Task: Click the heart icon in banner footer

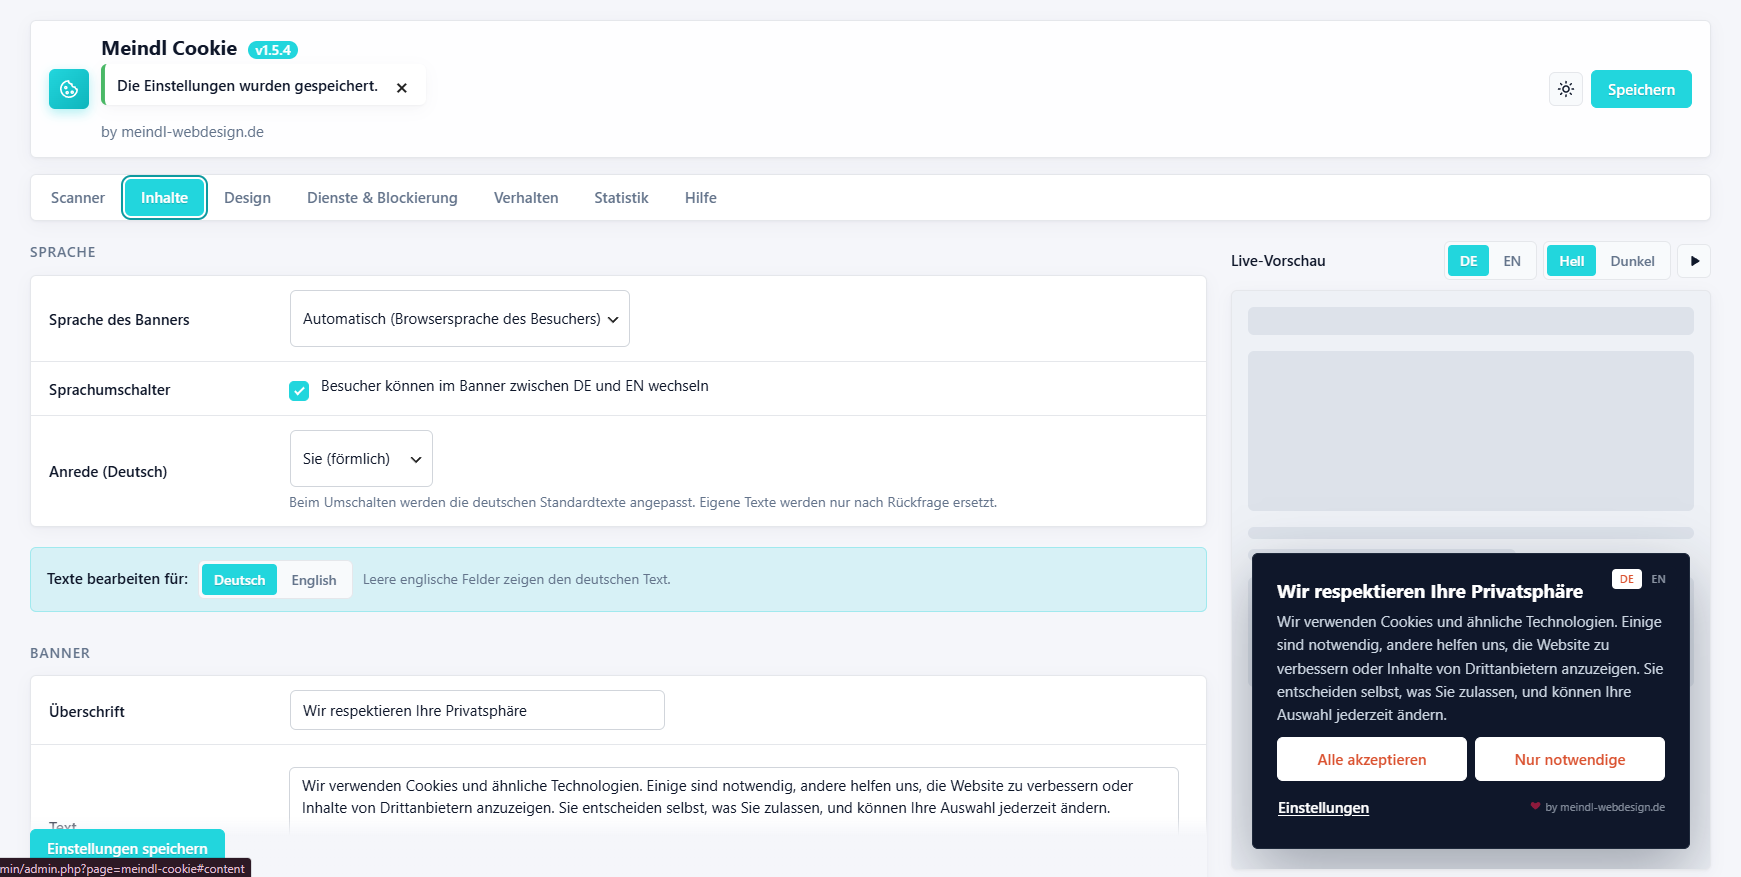Action: pos(1535,806)
